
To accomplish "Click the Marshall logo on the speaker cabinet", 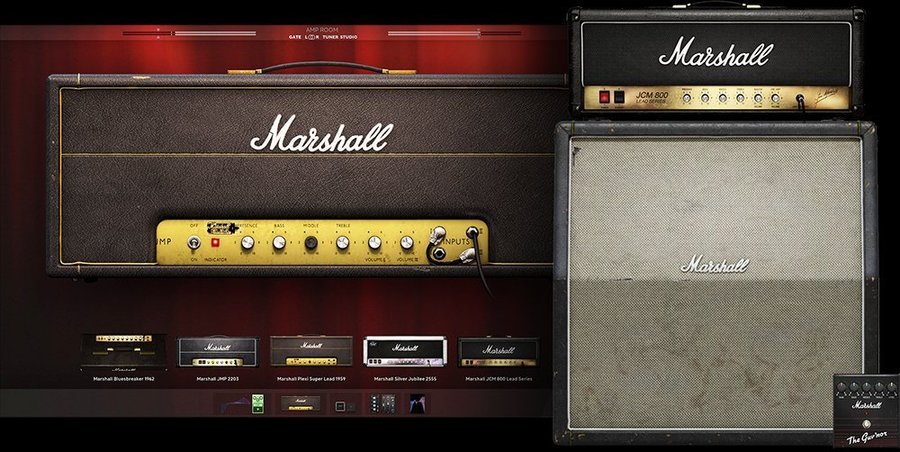I will 715,265.
